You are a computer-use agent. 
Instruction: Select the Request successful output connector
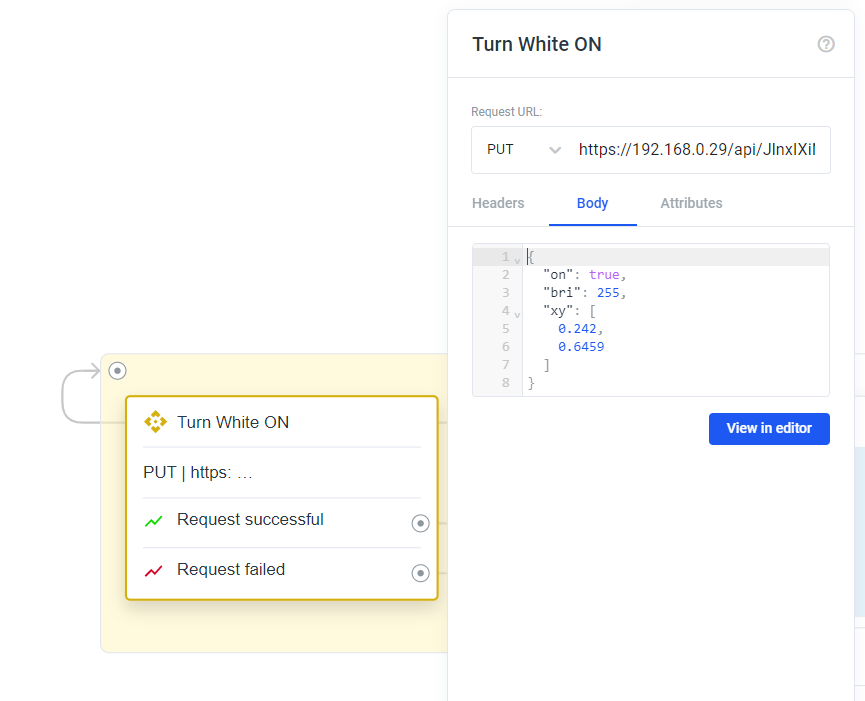[x=420, y=523]
